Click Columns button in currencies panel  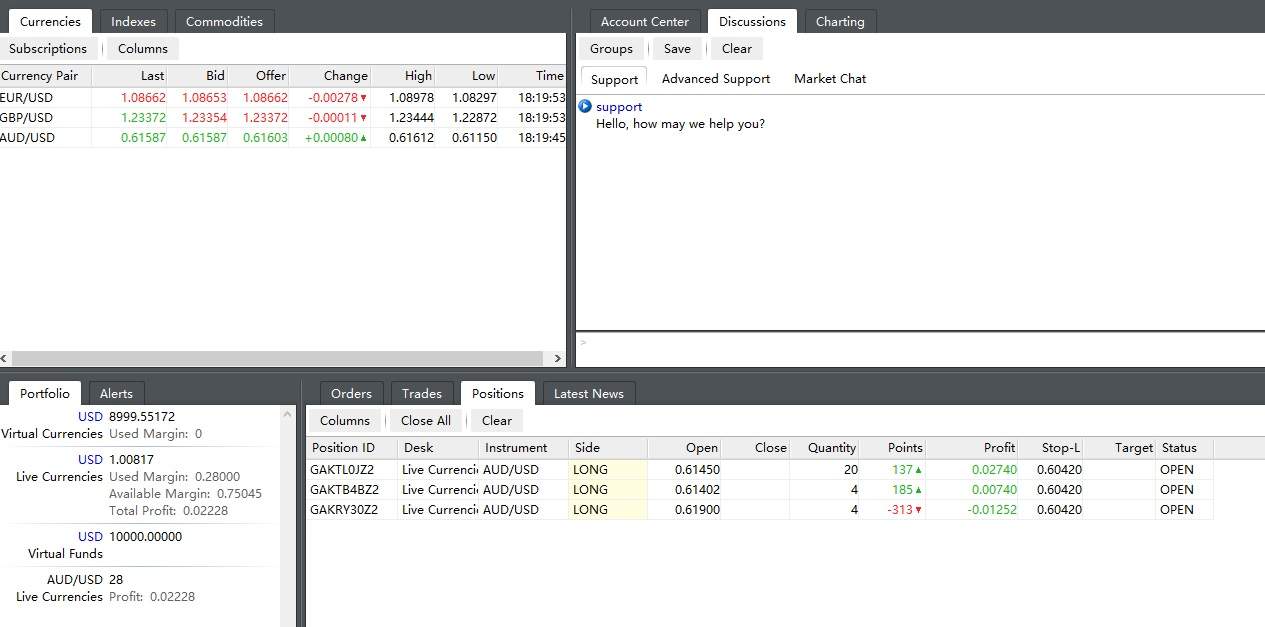pos(143,48)
